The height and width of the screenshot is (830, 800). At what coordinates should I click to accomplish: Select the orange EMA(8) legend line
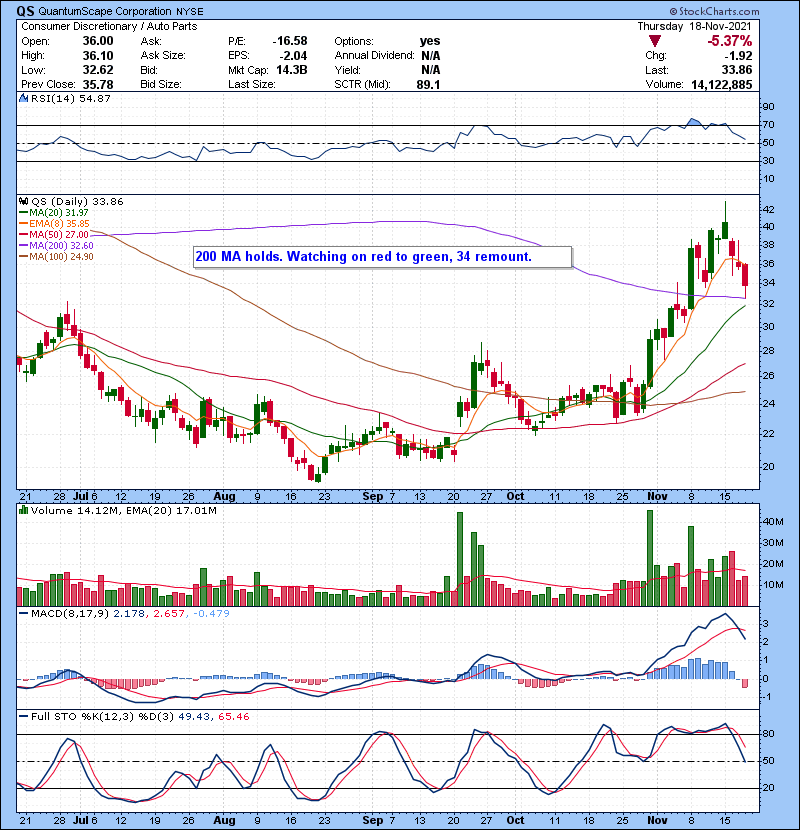[23, 224]
